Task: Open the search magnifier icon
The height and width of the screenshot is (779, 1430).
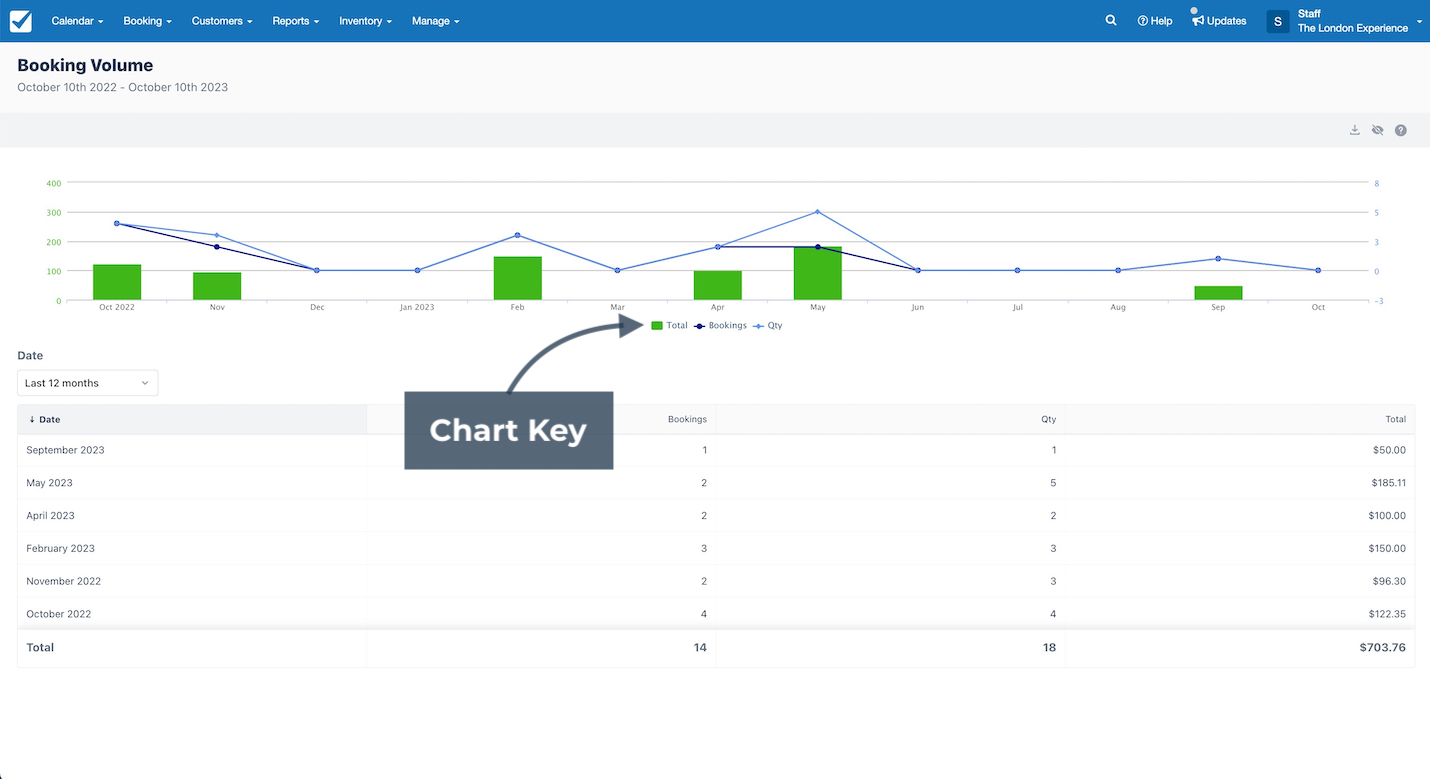Action: point(1111,20)
